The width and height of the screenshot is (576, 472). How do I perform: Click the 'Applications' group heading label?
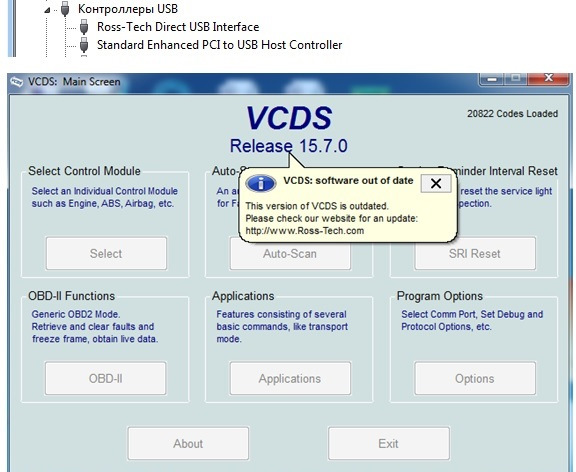243,296
